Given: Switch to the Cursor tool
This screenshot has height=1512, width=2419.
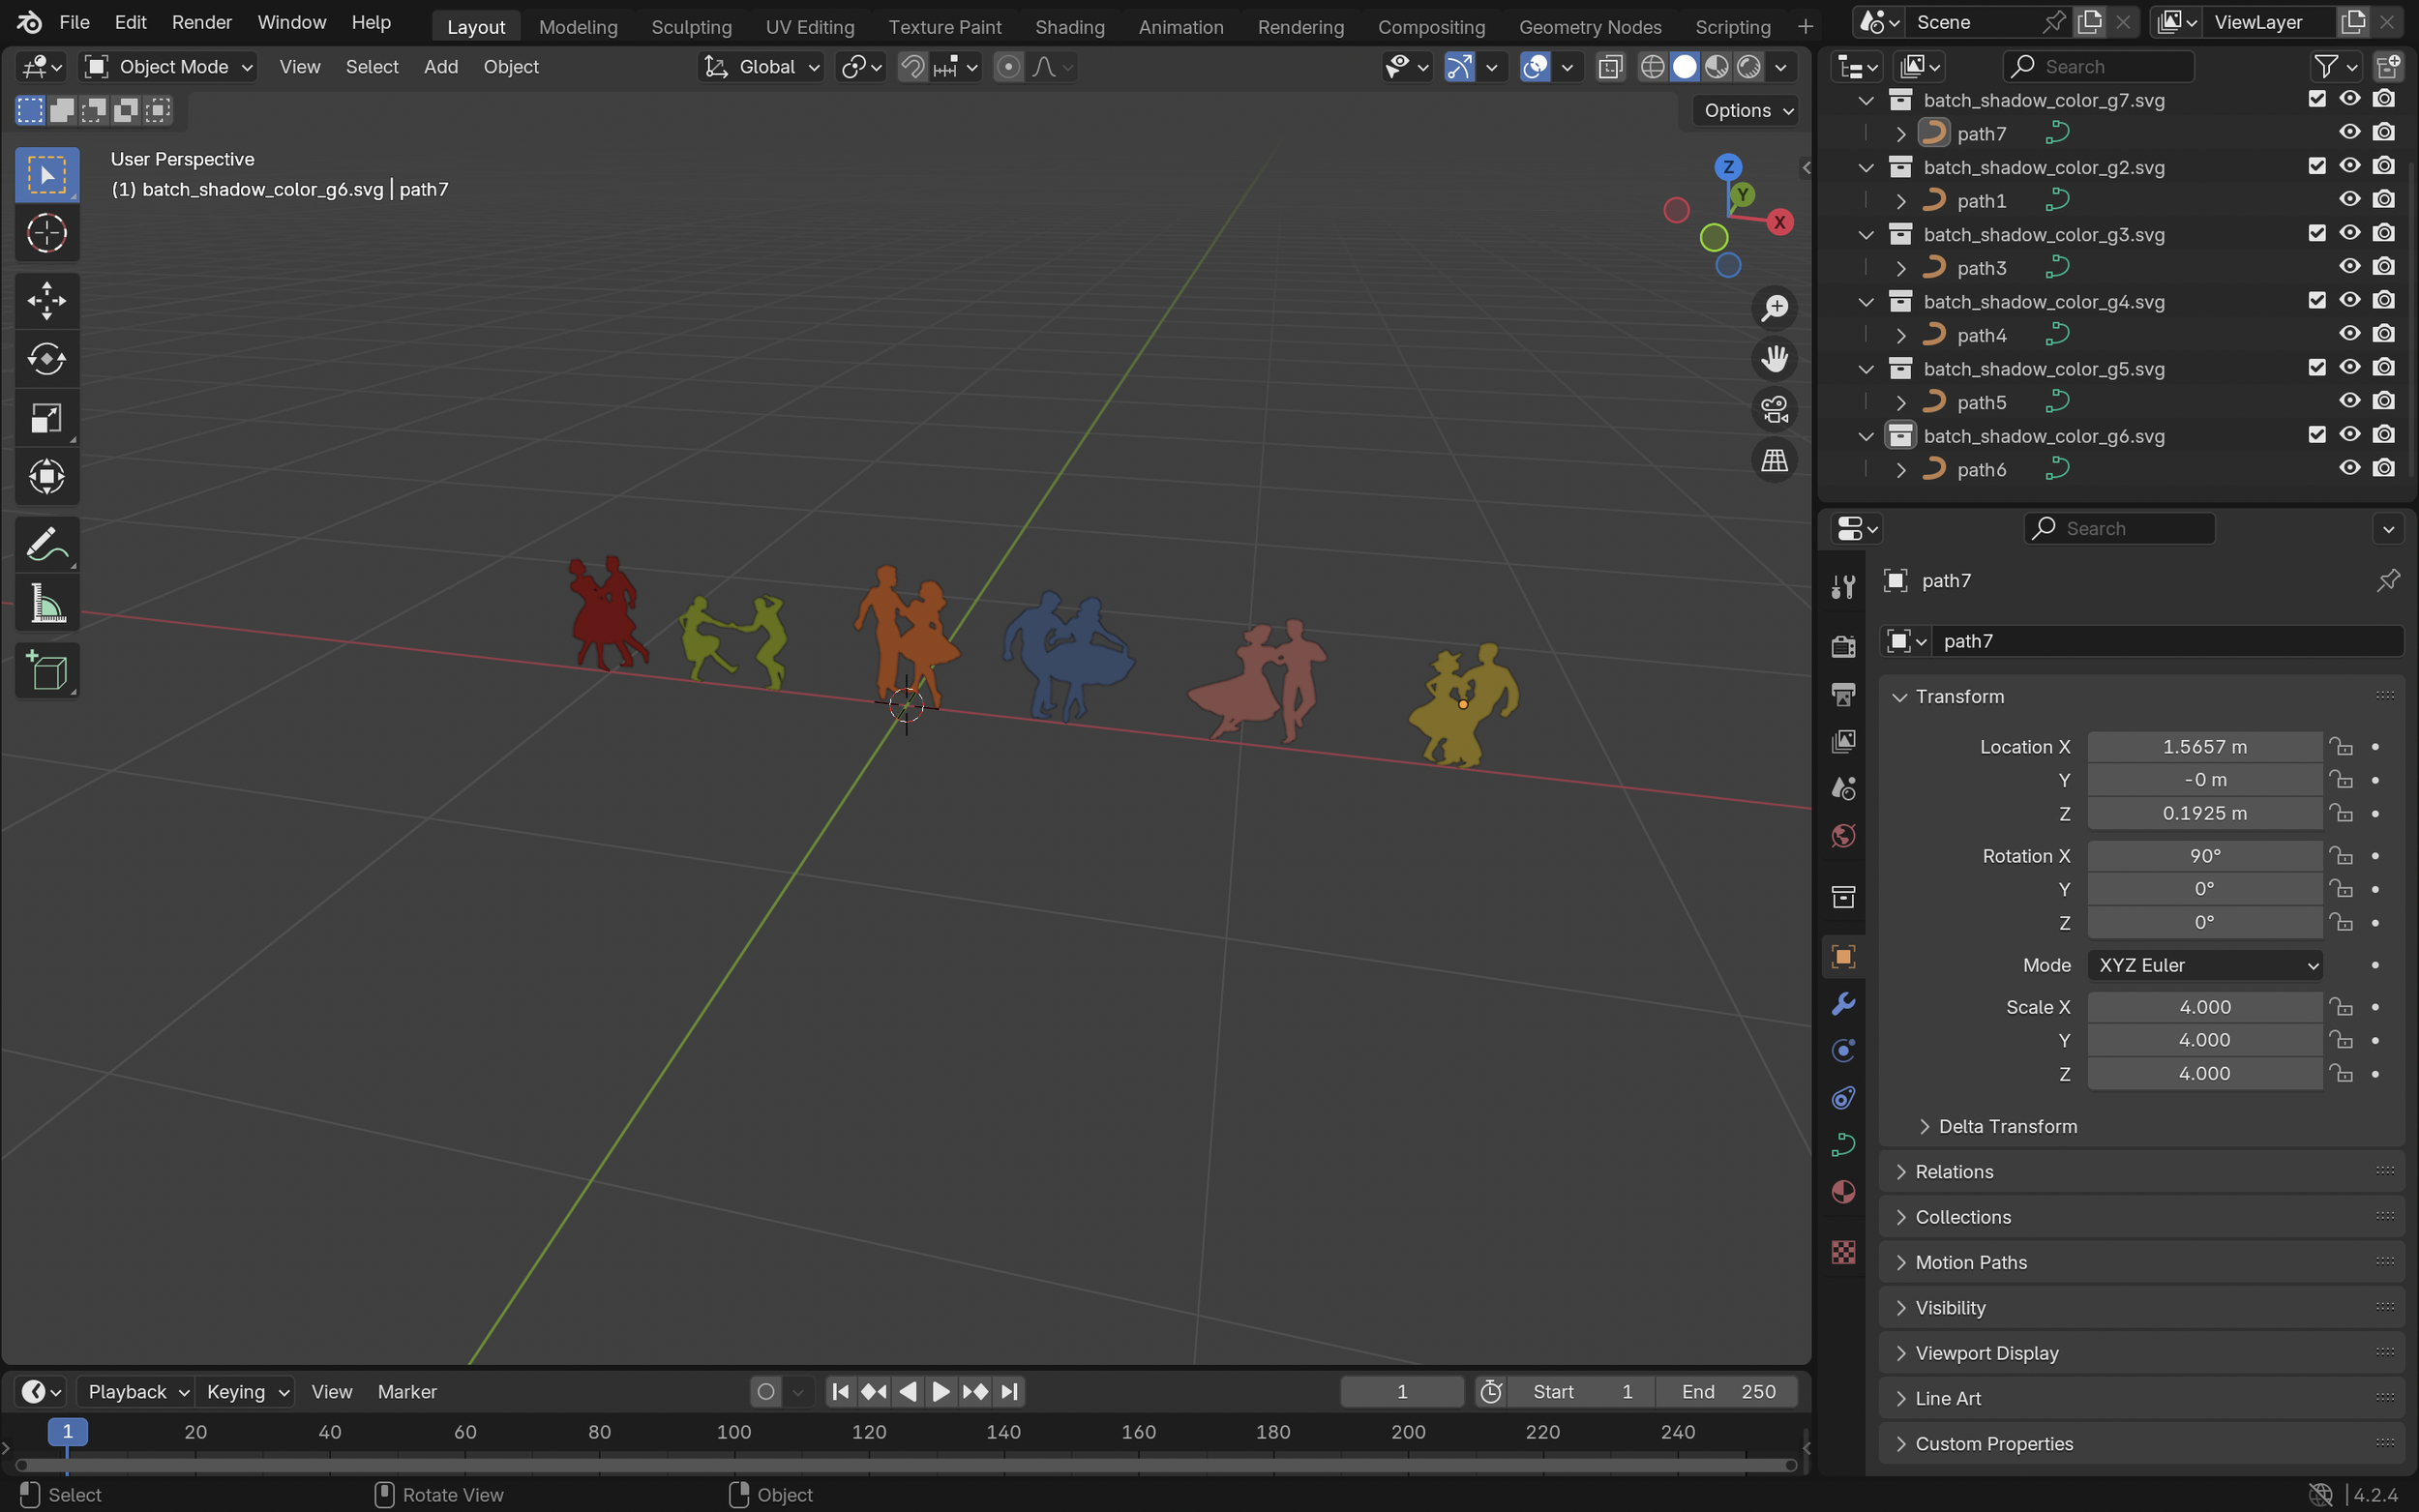Looking at the screenshot, I should [x=46, y=234].
